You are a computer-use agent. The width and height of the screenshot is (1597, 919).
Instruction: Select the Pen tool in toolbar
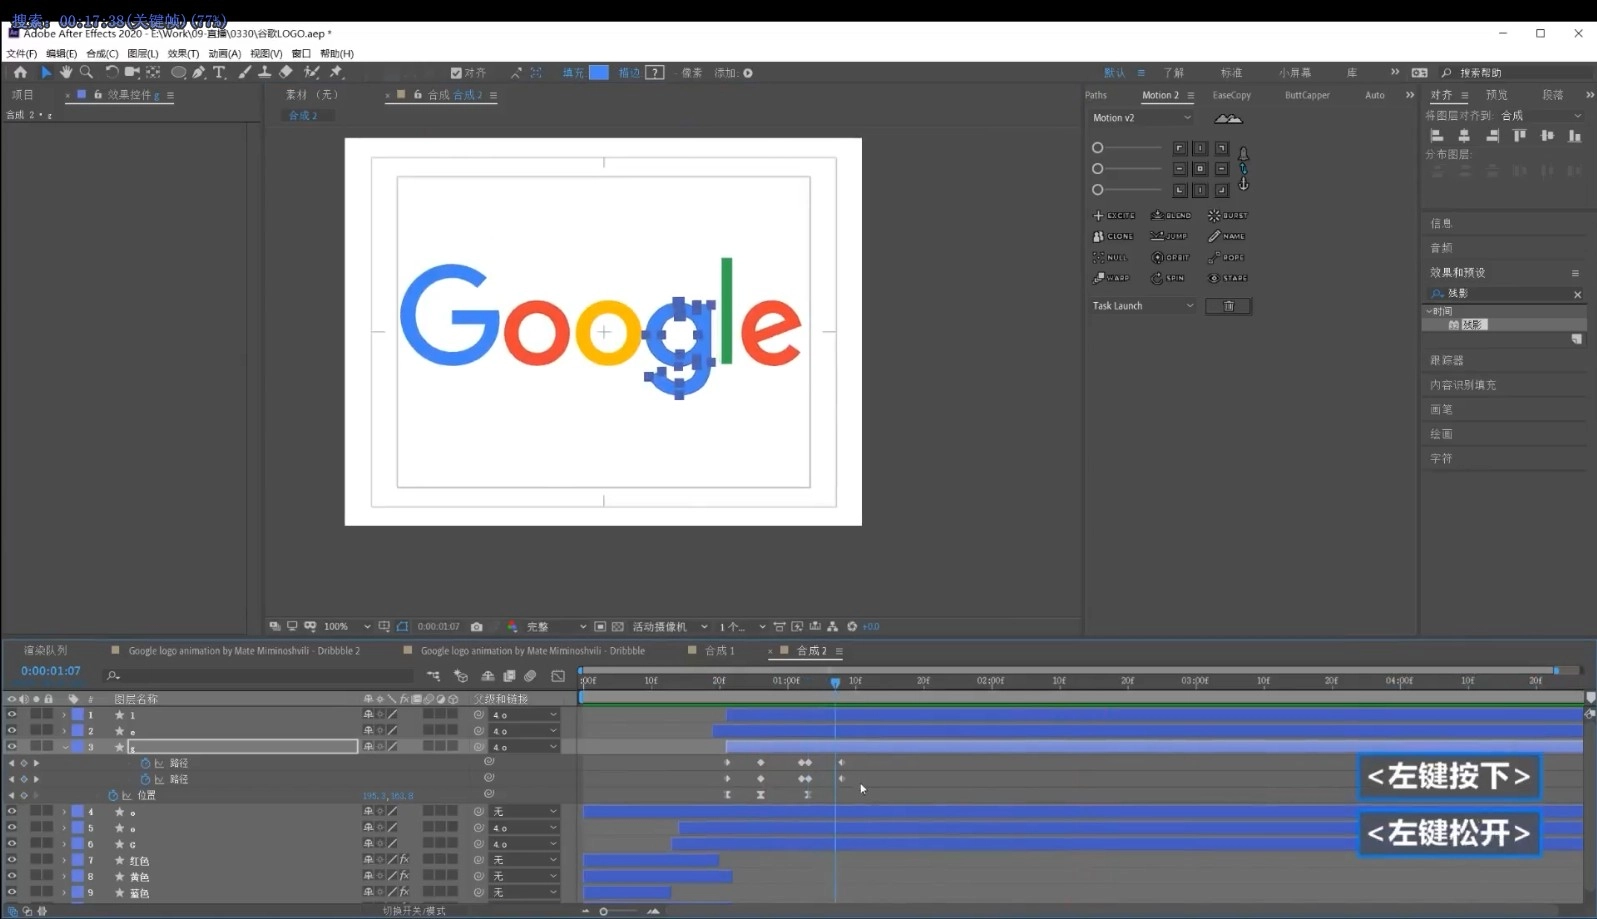pos(199,72)
